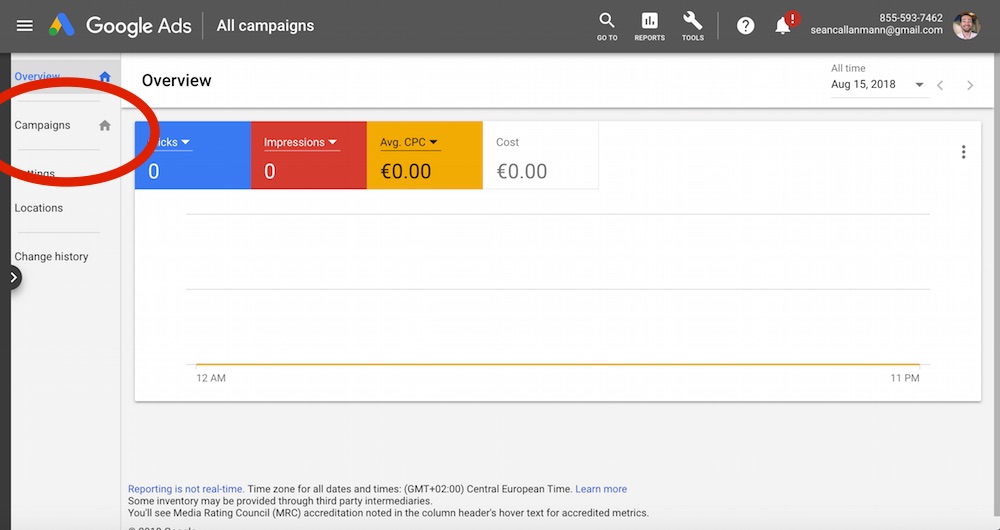Screen dimensions: 1000x530
Task: Expand the collapsed side panel arrow
Action: pyautogui.click(x=13, y=277)
